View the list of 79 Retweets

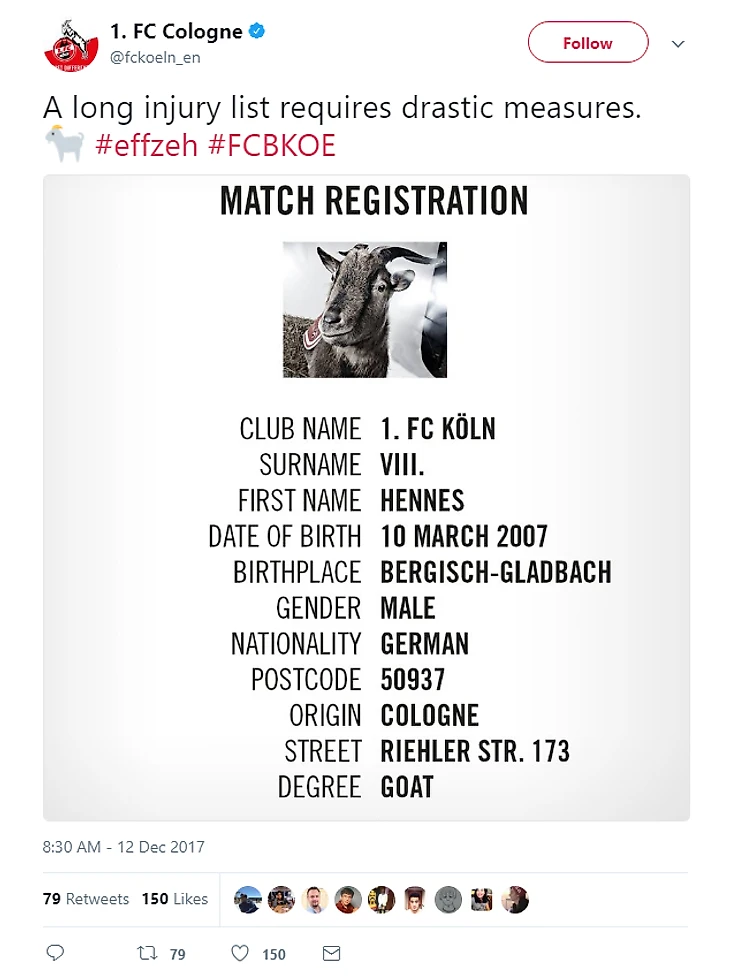click(86, 899)
